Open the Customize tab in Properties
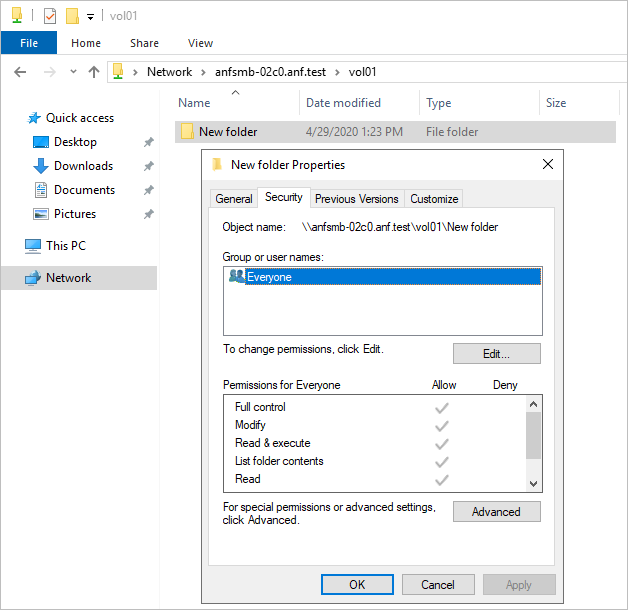628x610 pixels. point(434,199)
